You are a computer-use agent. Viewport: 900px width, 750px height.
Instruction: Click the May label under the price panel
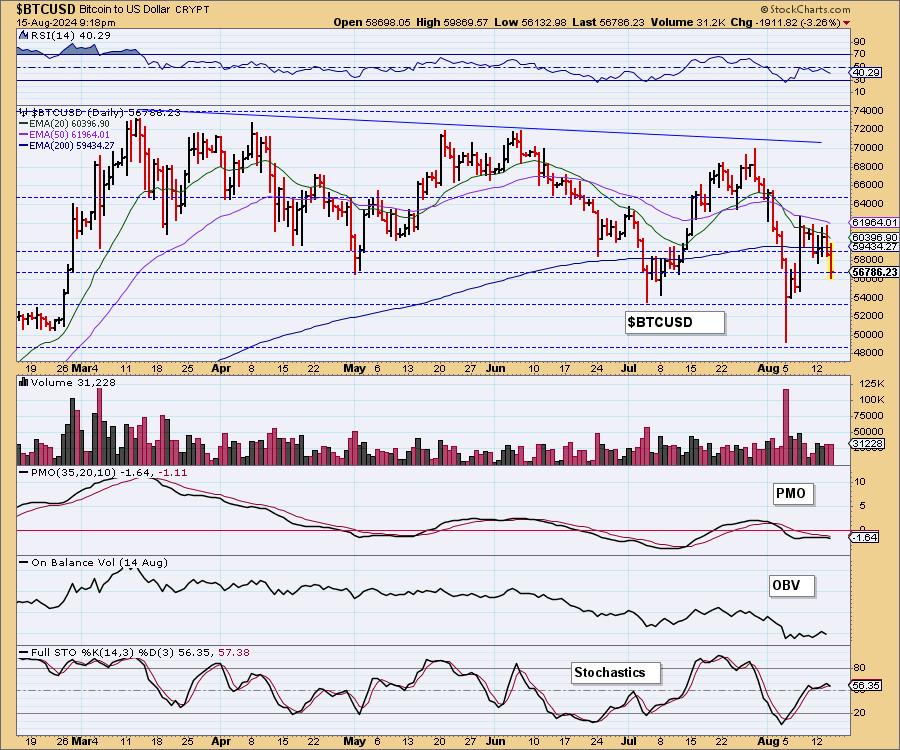click(x=355, y=368)
